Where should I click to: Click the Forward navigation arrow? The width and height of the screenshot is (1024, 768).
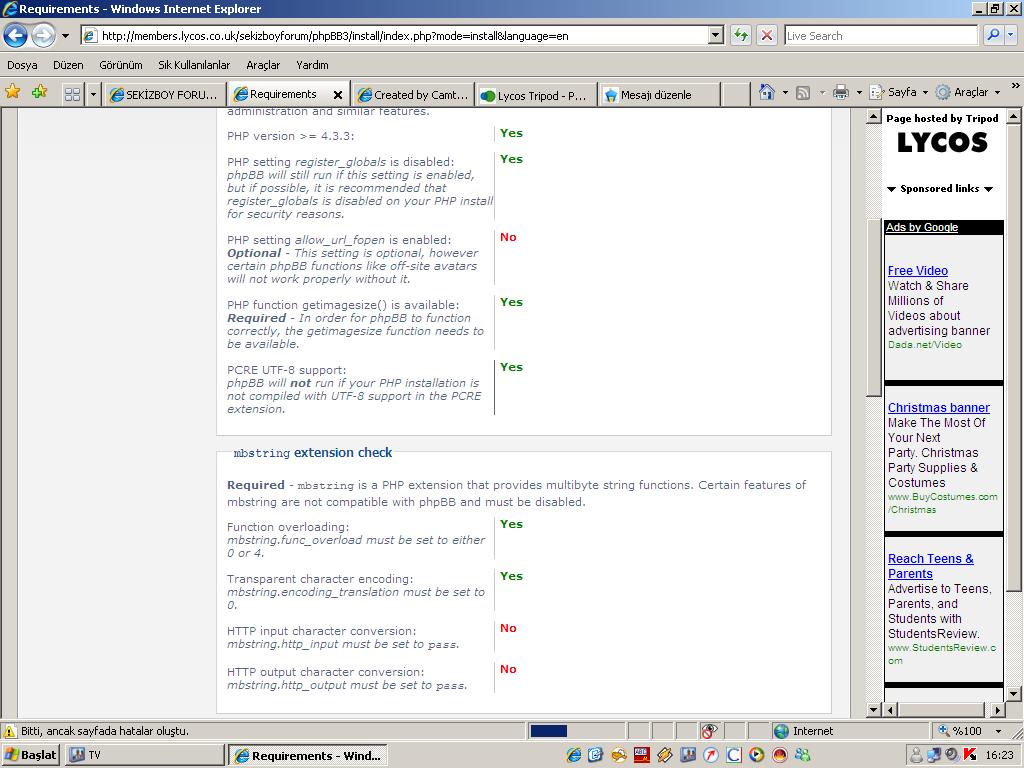(x=43, y=35)
